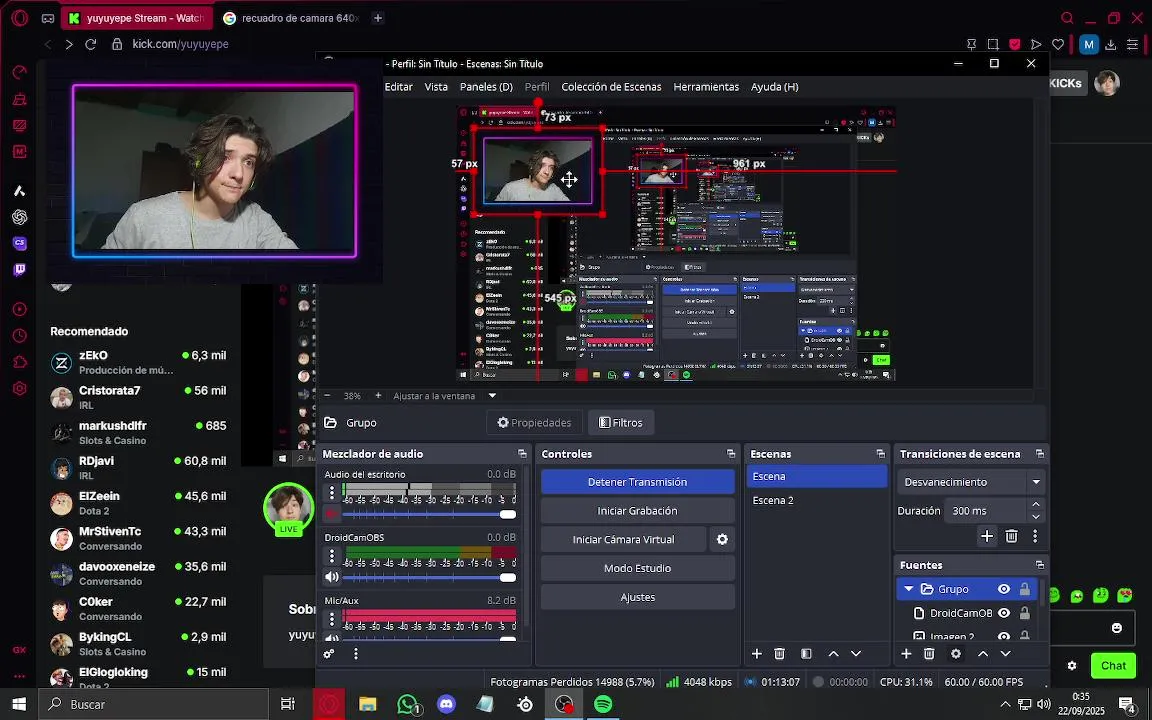This screenshot has height=720, width=1152.
Task: Click Iniciar Grabación button
Action: 638,511
